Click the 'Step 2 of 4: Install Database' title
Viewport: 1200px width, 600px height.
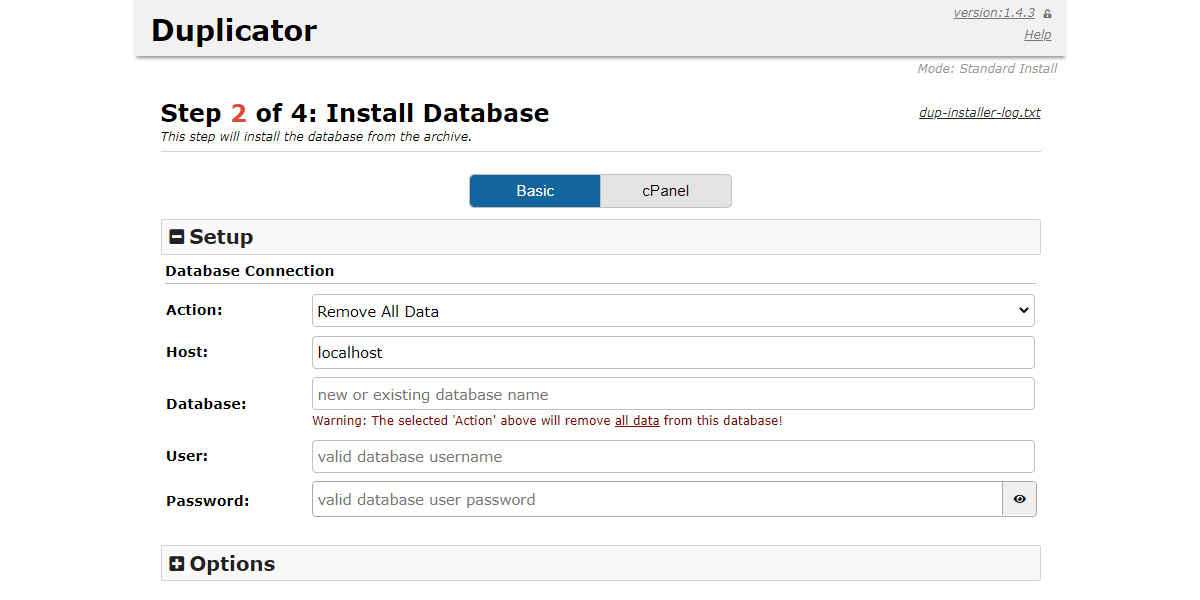point(355,113)
